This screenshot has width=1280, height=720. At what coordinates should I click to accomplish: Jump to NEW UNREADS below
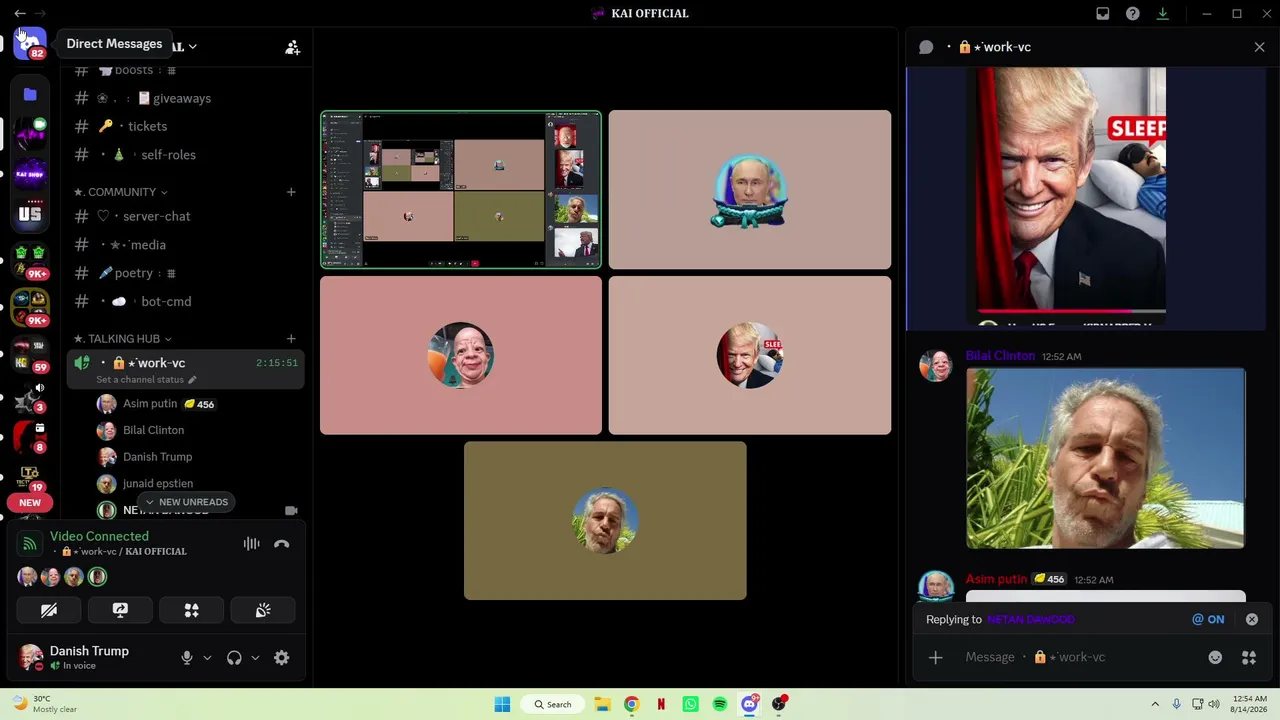point(187,502)
